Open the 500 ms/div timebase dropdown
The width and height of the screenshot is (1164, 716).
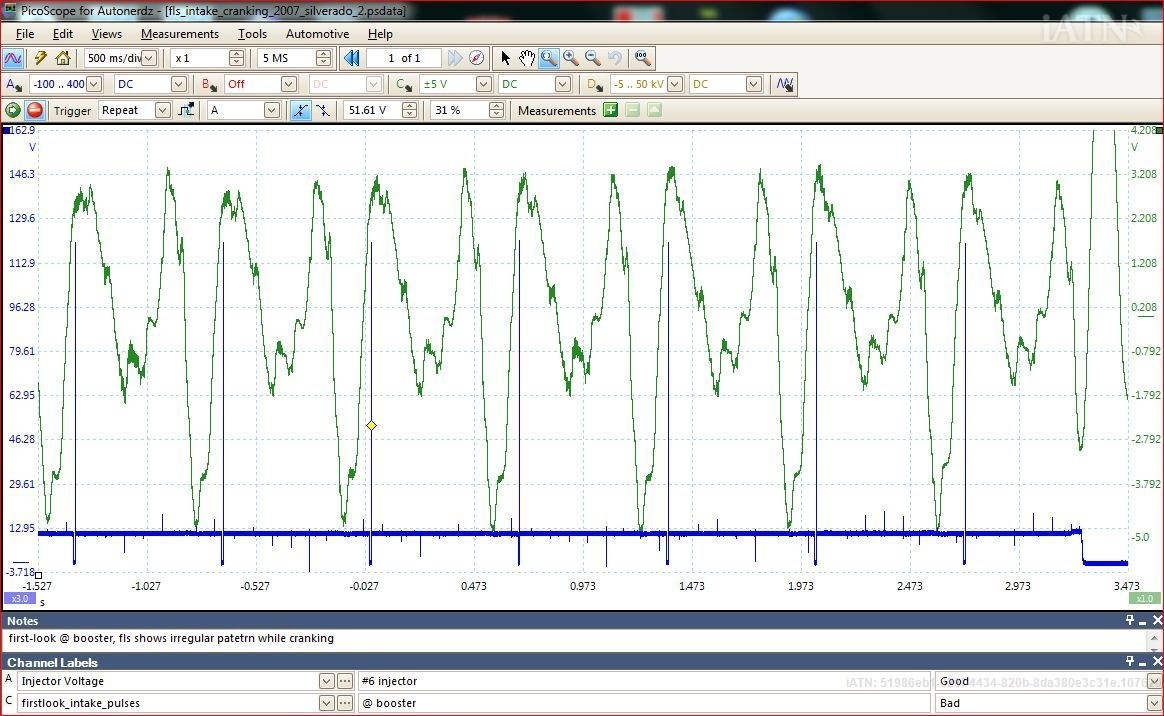click(x=149, y=58)
